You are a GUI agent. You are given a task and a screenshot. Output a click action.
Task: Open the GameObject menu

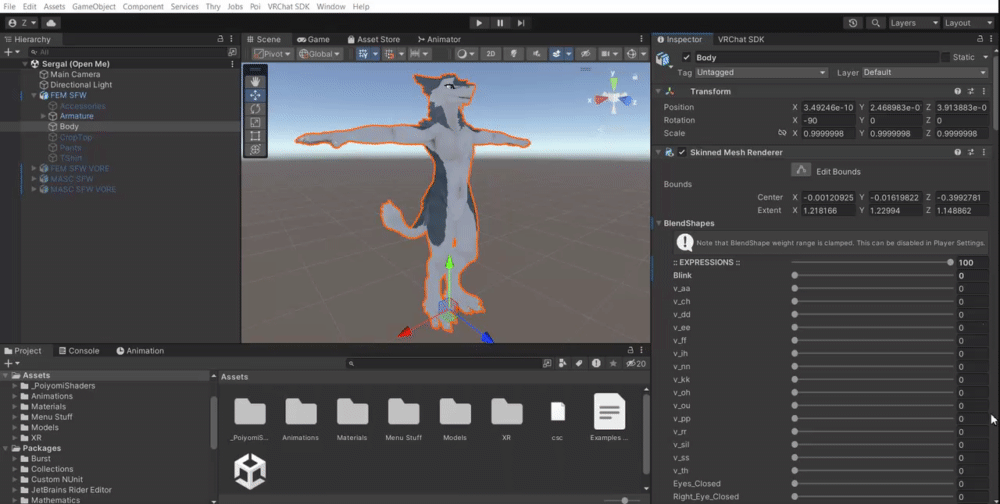[x=94, y=6]
